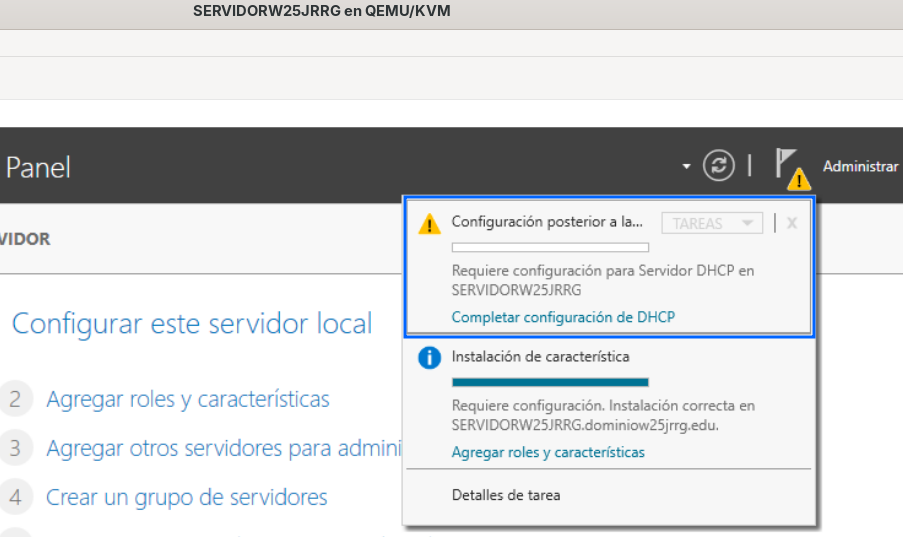This screenshot has height=537, width=903.
Task: Click the info icon of feature installation
Action: pyautogui.click(x=429, y=358)
